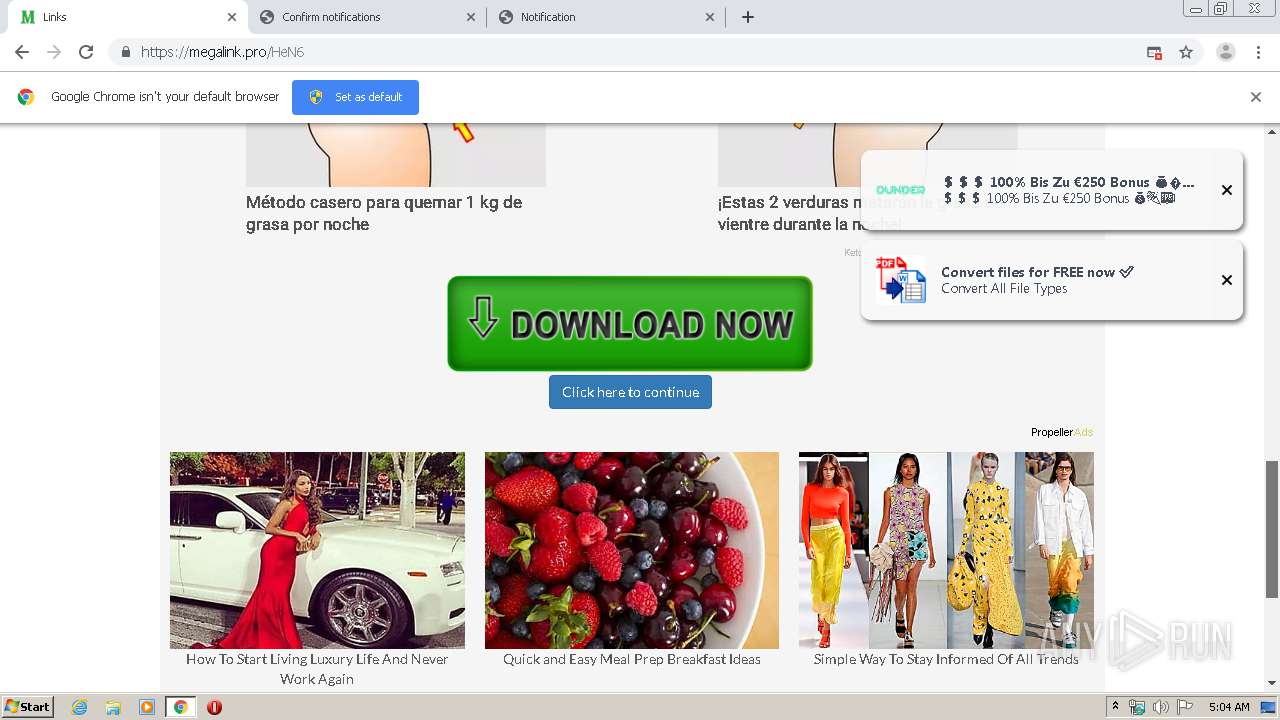The height and width of the screenshot is (720, 1280).
Task: Click the Show desktop button
Action: (x=1270, y=707)
